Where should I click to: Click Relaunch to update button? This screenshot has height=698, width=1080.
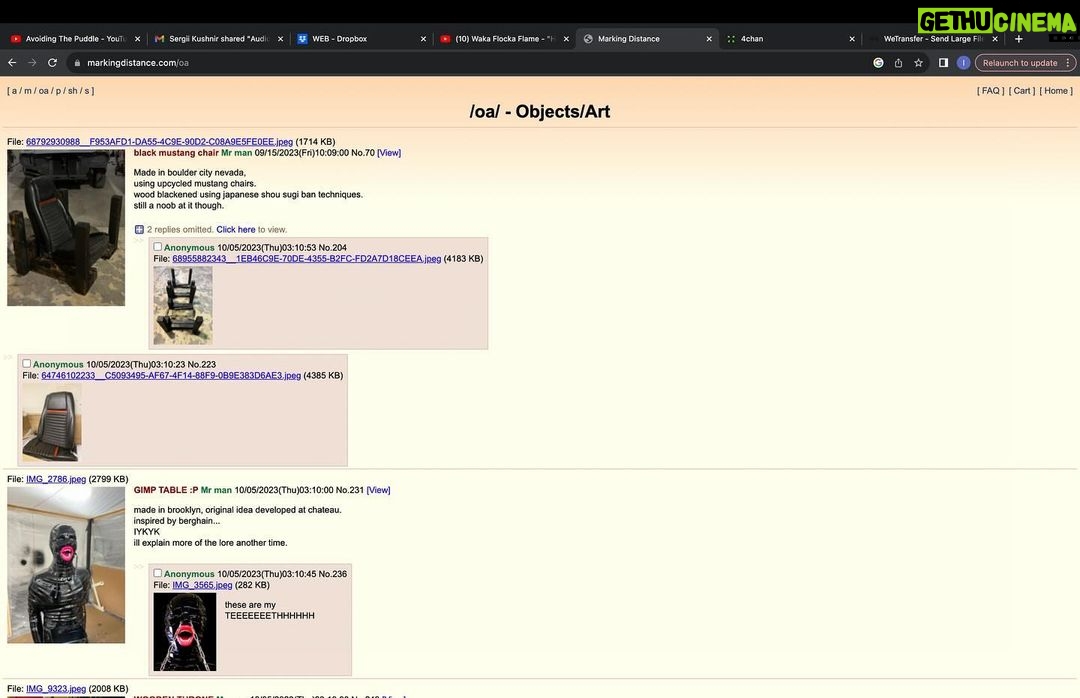click(1020, 63)
